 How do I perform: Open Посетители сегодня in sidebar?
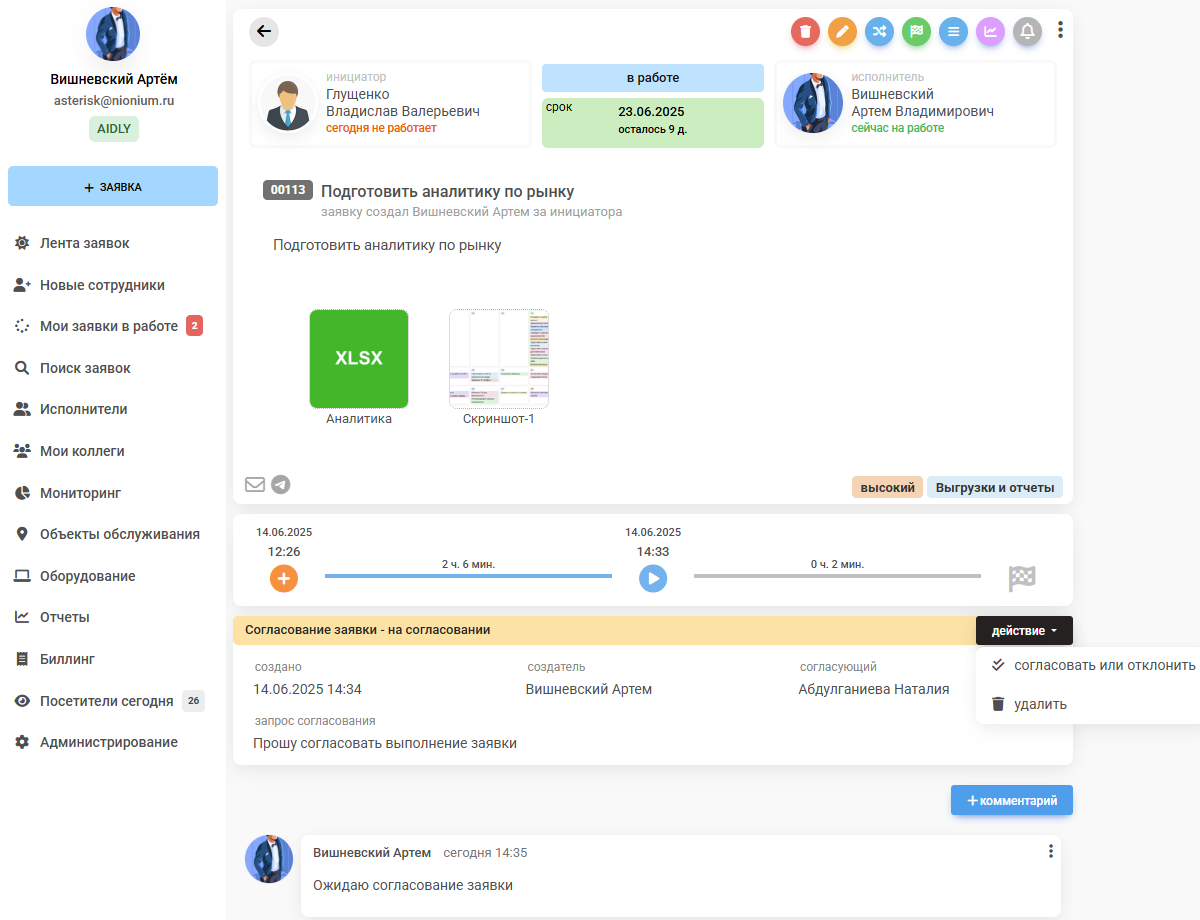coord(109,701)
